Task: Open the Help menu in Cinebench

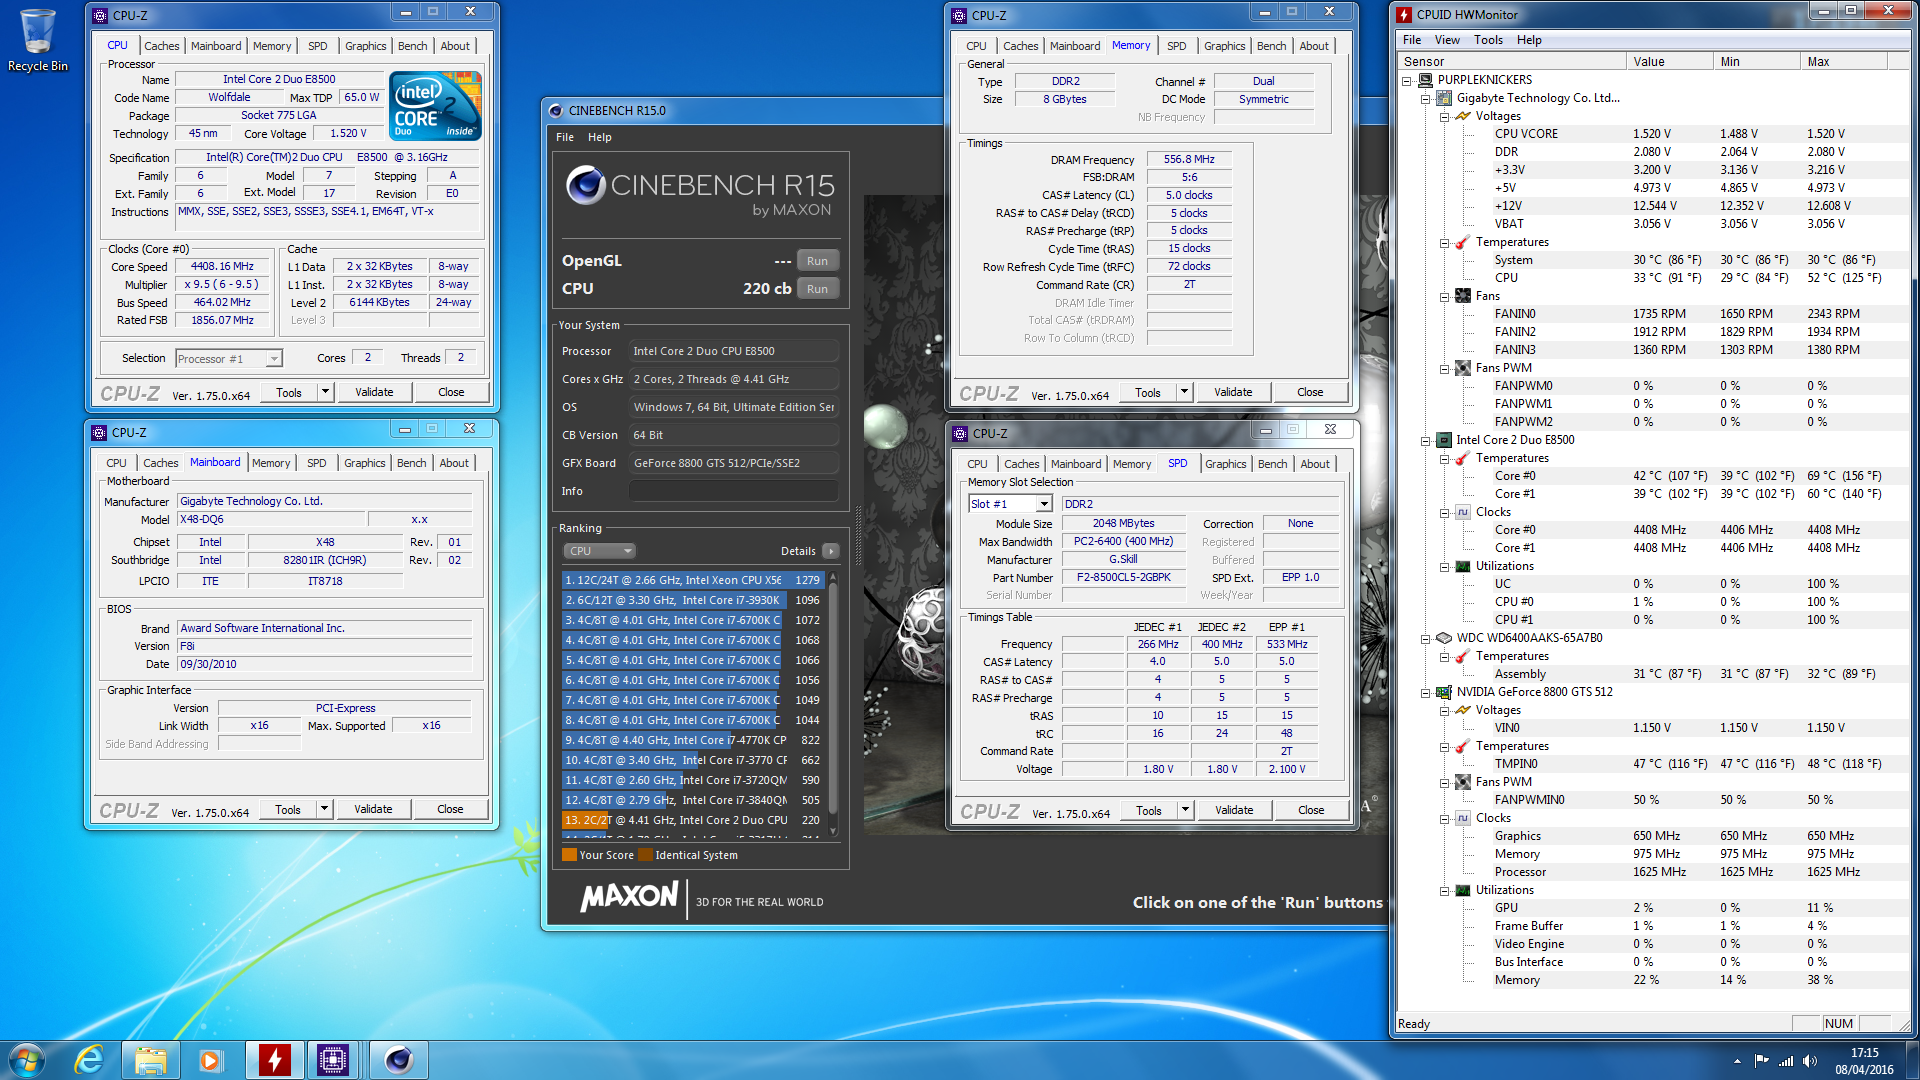Action: pyautogui.click(x=599, y=137)
